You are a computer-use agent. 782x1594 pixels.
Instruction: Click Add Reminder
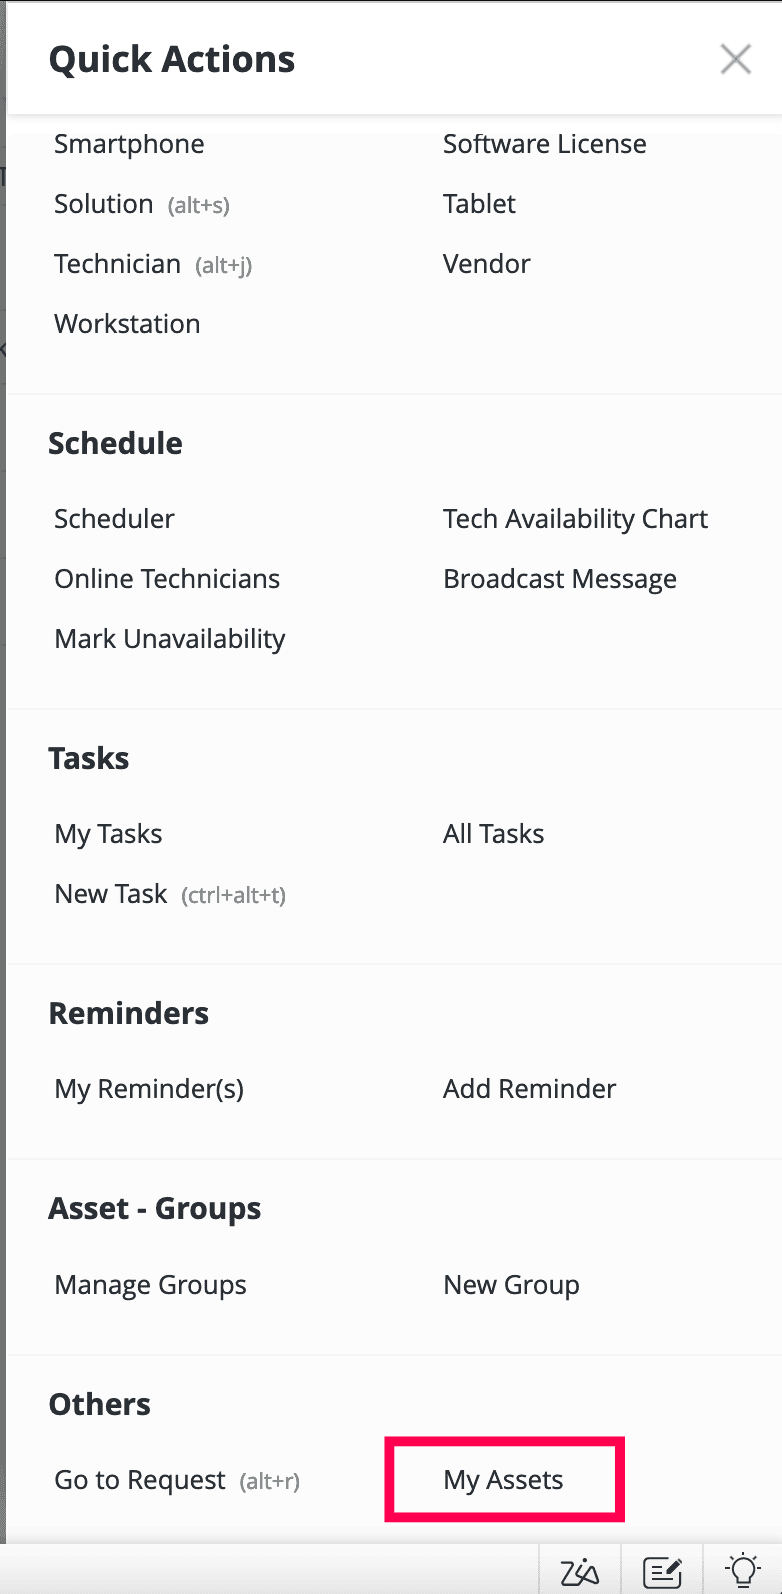(529, 1089)
